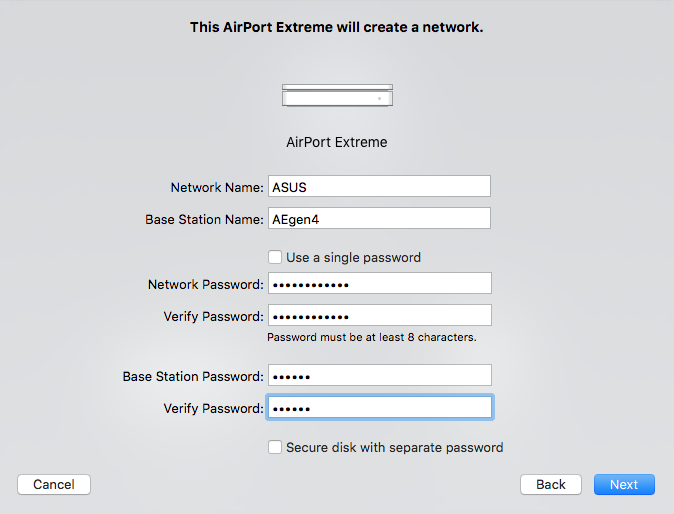This screenshot has height=514, width=674.
Task: Click the Base Station Name field with AEgen4
Action: coord(379,218)
